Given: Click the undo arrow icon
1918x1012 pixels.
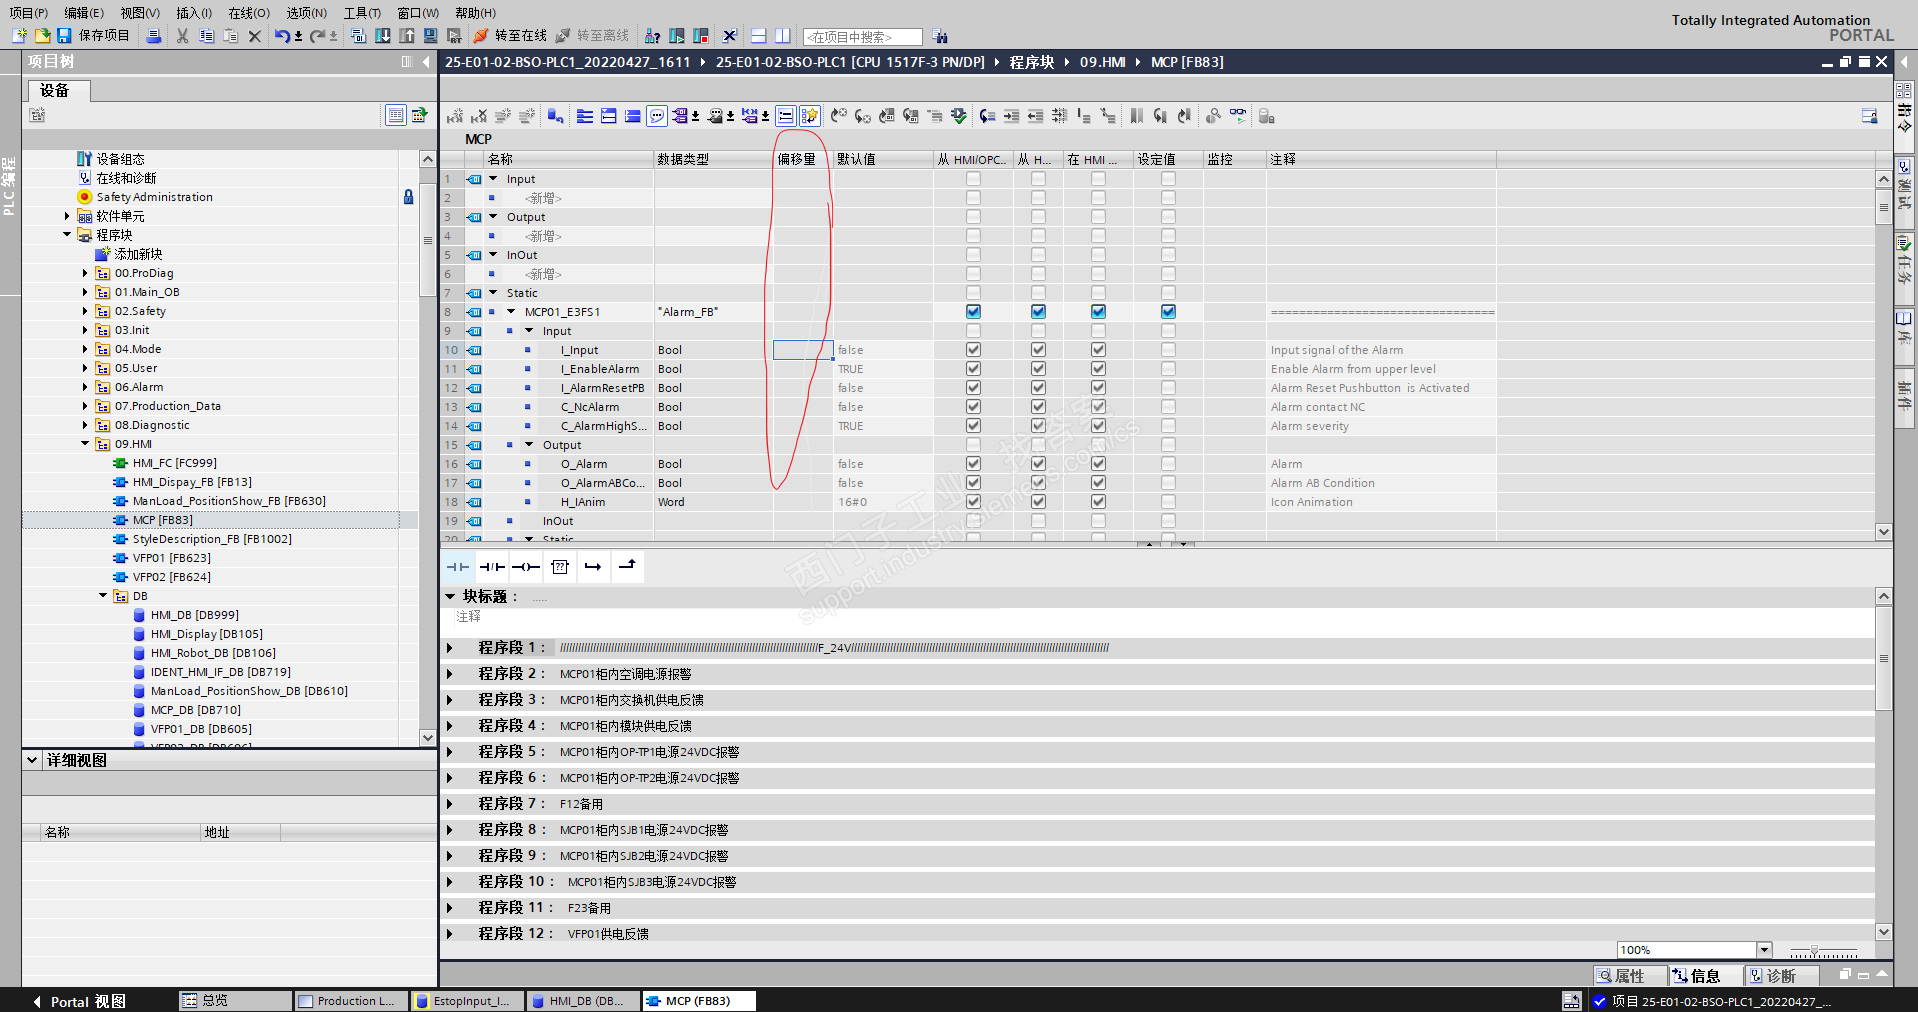Looking at the screenshot, I should (282, 36).
